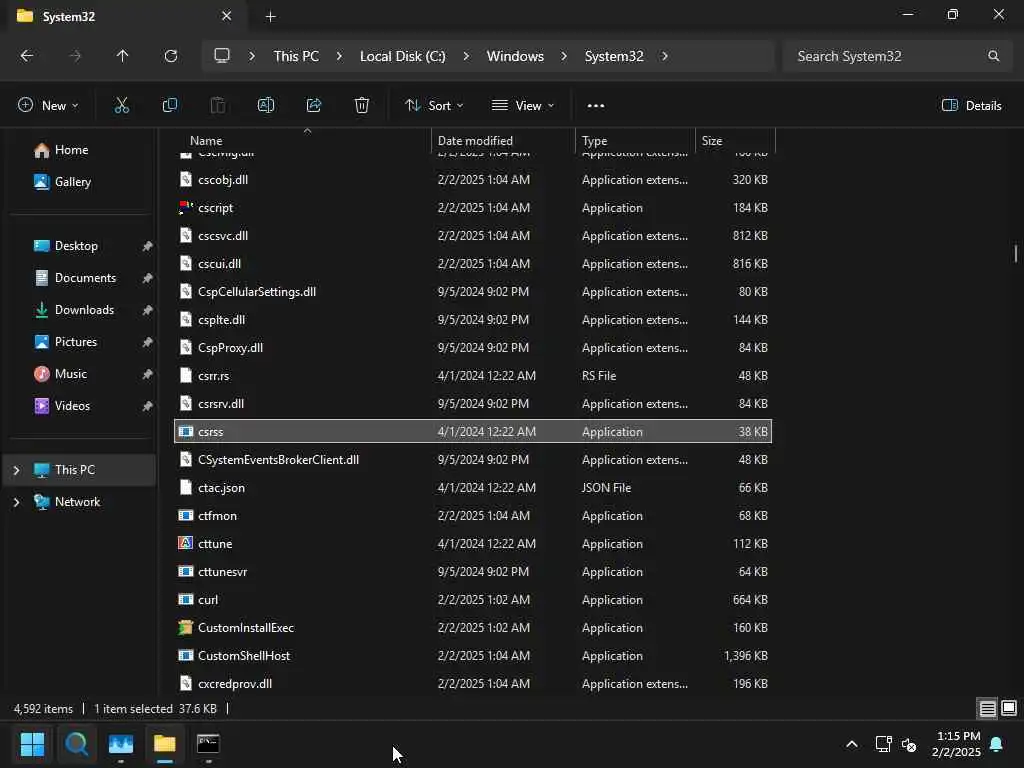Click the cttune application icon

coord(185,543)
